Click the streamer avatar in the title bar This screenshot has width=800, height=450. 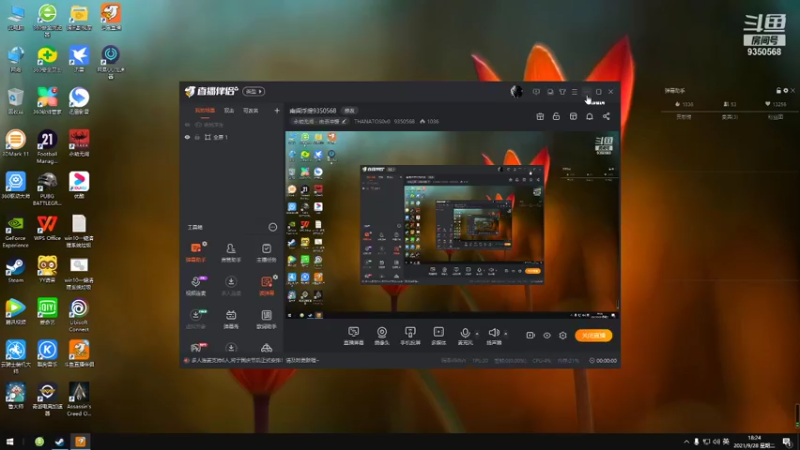[516, 91]
